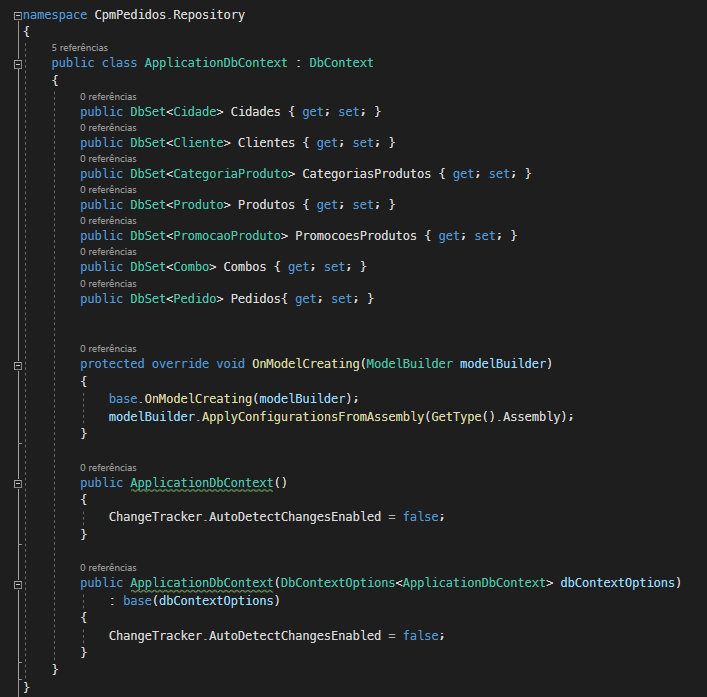Open '5 referências' CodeLens above the class
The image size is (707, 697).
79,48
